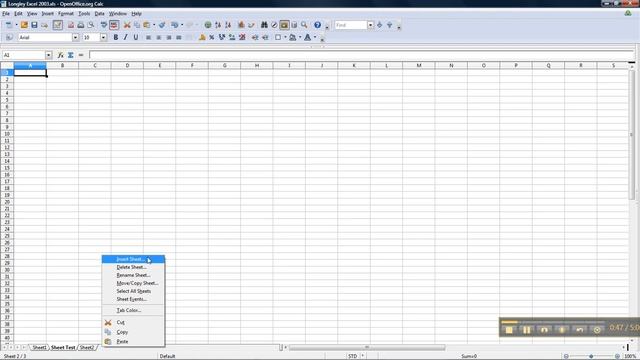Click the Sum sigma icon
The image size is (640, 360).
tap(71, 55)
